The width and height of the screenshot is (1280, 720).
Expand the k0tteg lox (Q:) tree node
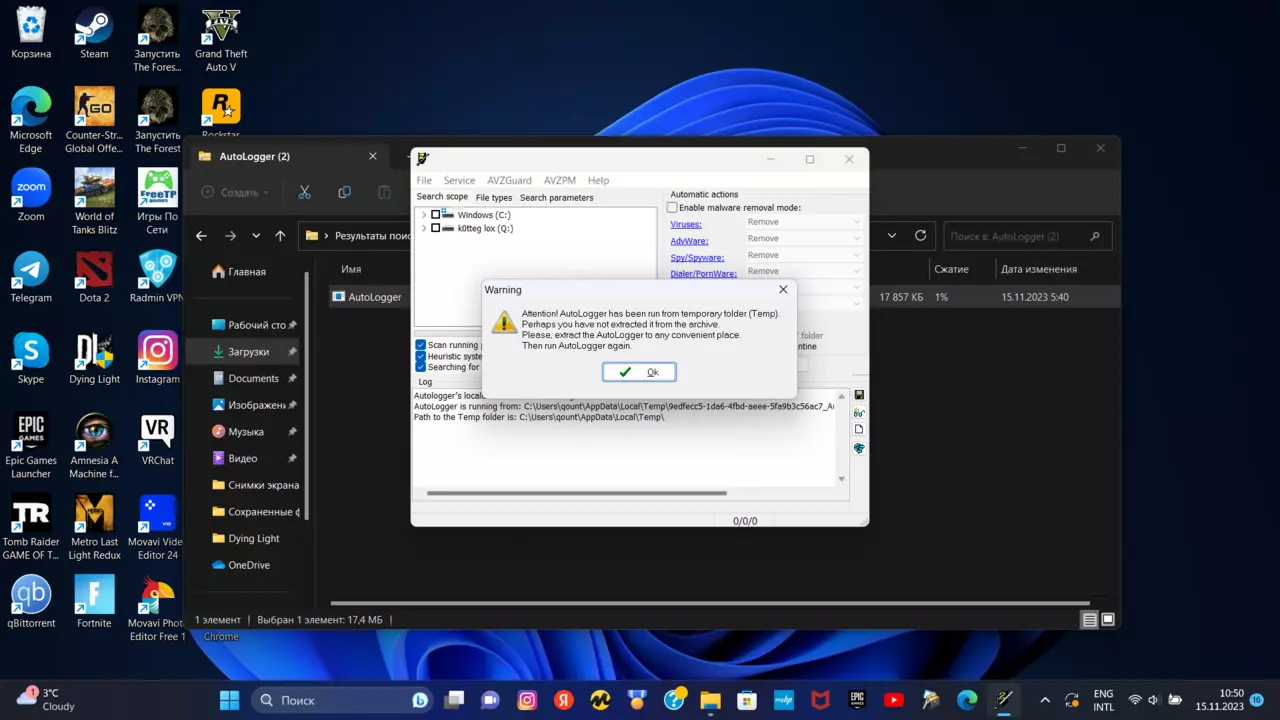424,228
